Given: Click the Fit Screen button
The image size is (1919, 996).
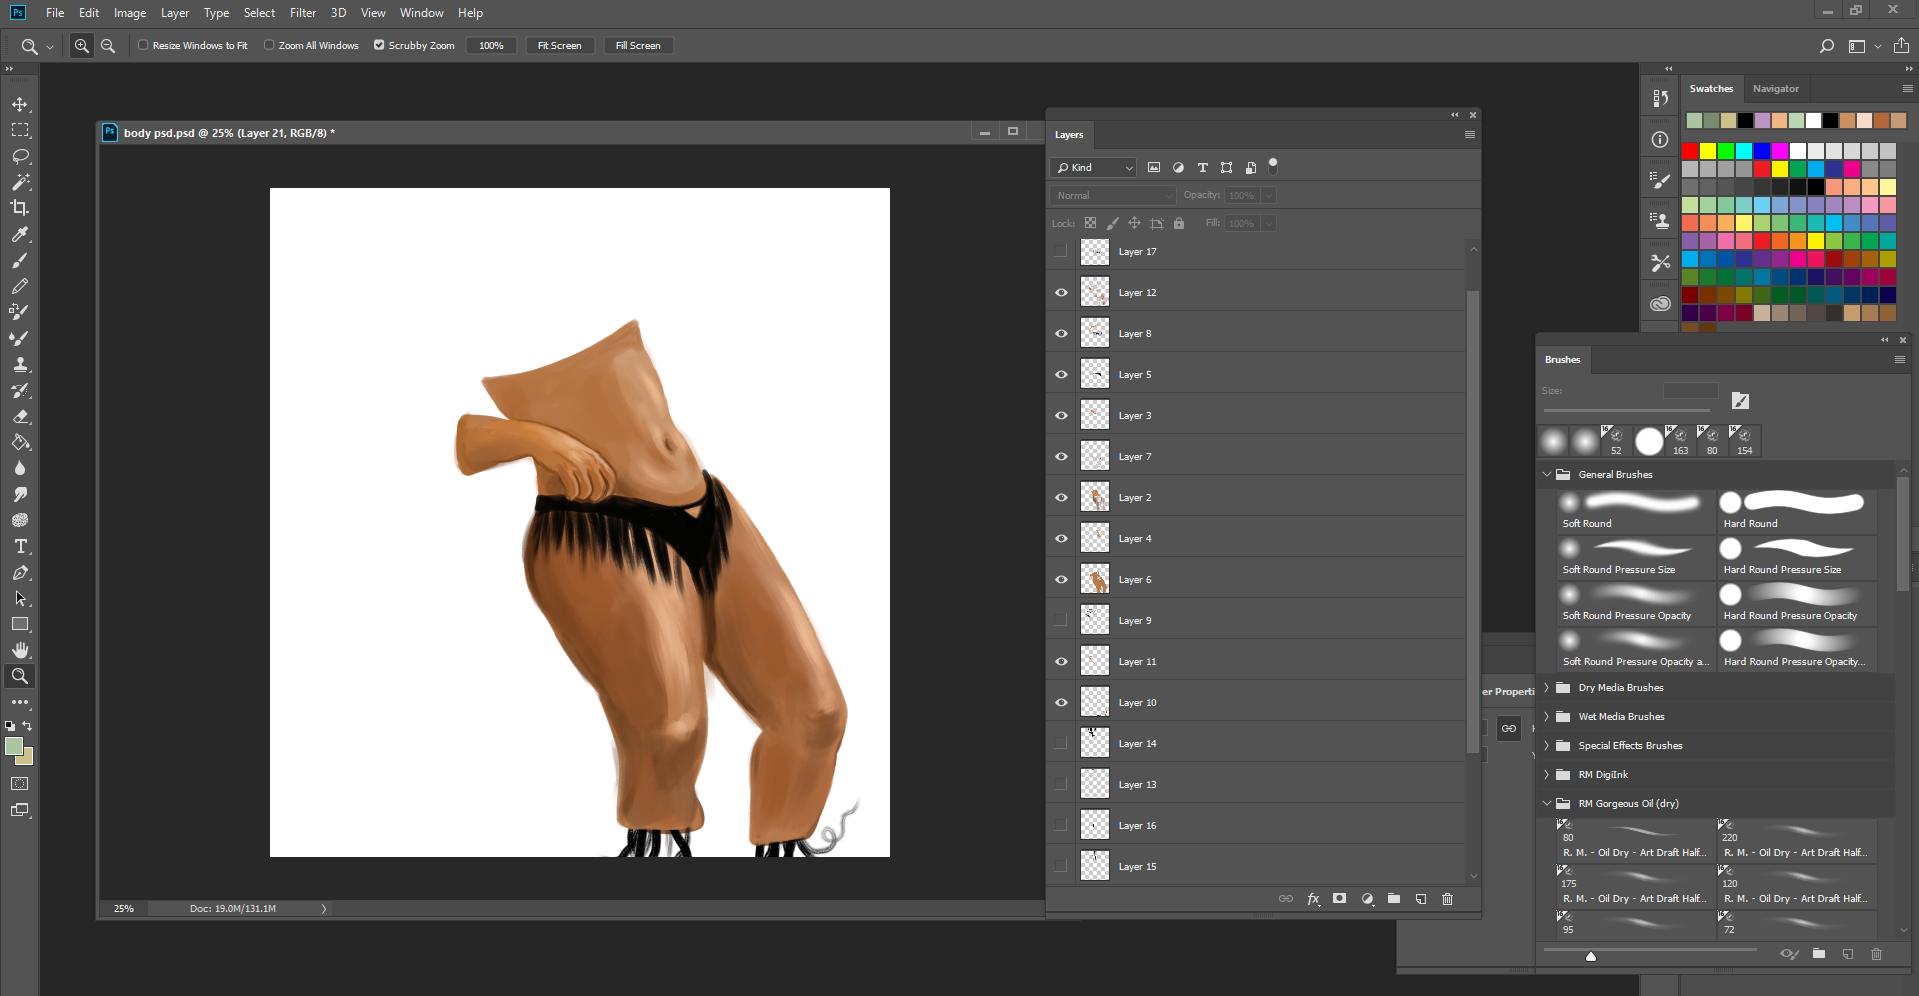Looking at the screenshot, I should (x=559, y=45).
